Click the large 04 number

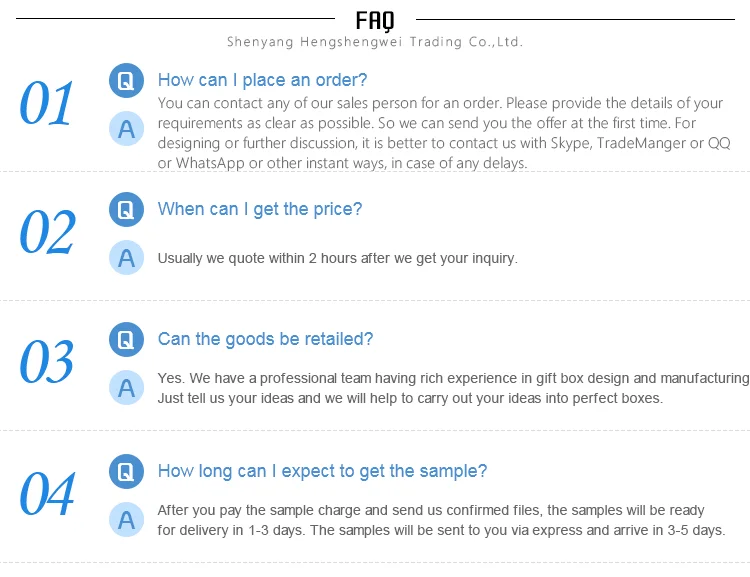(x=48, y=494)
